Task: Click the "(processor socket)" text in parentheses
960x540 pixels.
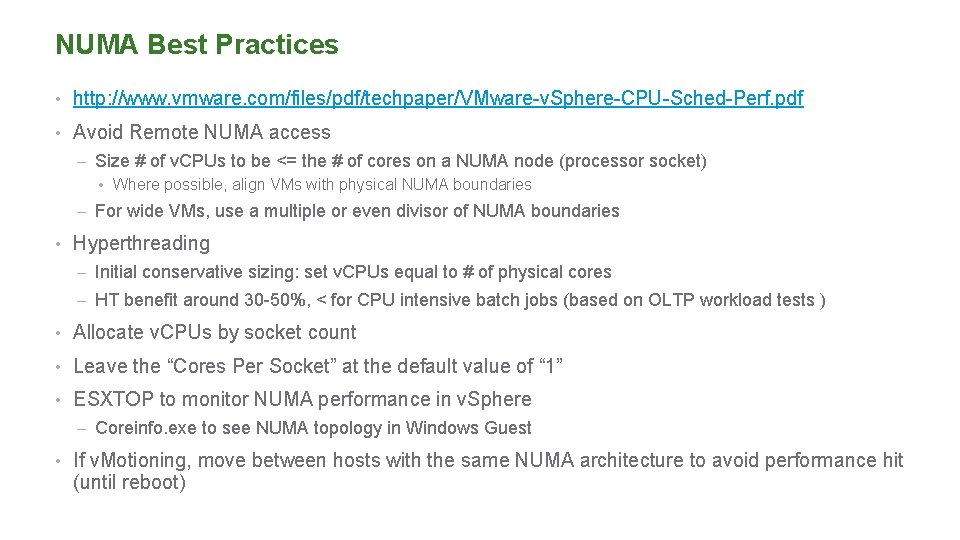Action: pyautogui.click(x=635, y=160)
